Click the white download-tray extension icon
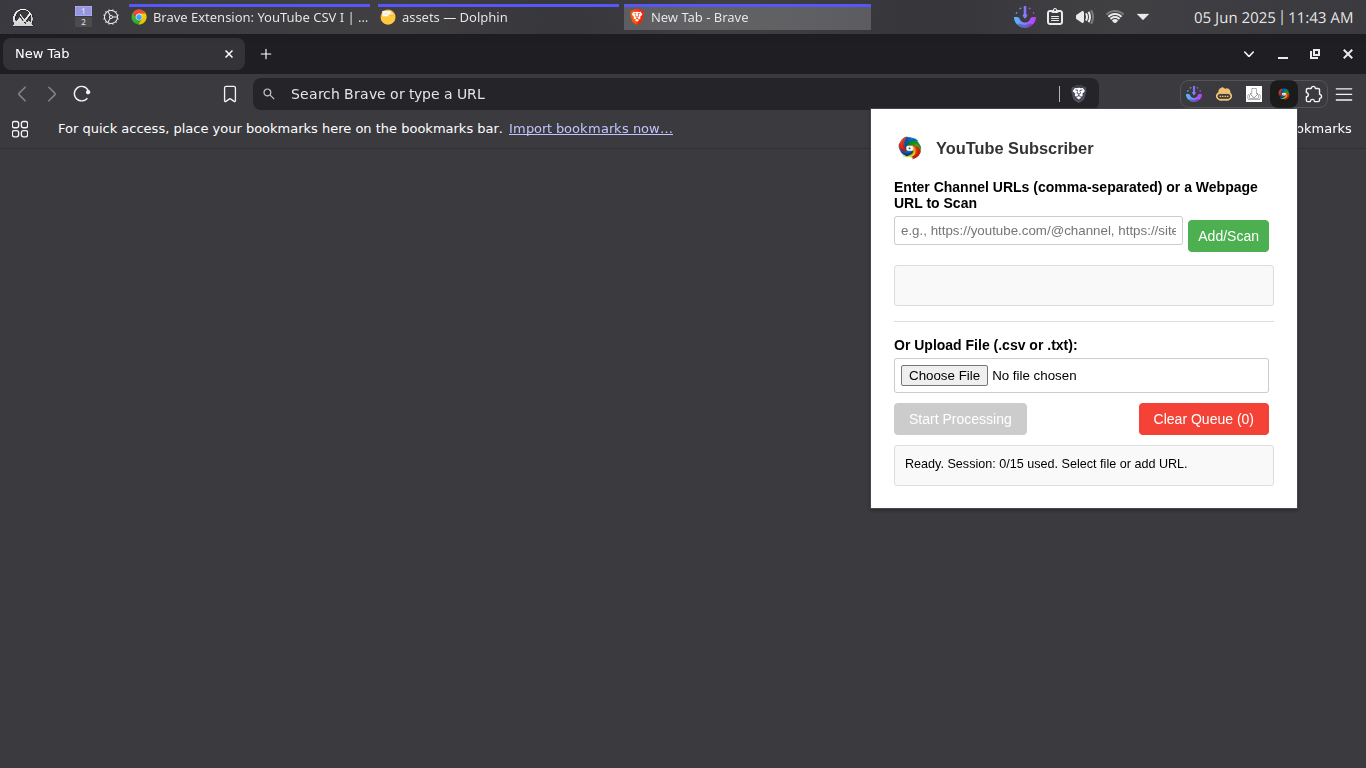The width and height of the screenshot is (1366, 768). (1254, 94)
